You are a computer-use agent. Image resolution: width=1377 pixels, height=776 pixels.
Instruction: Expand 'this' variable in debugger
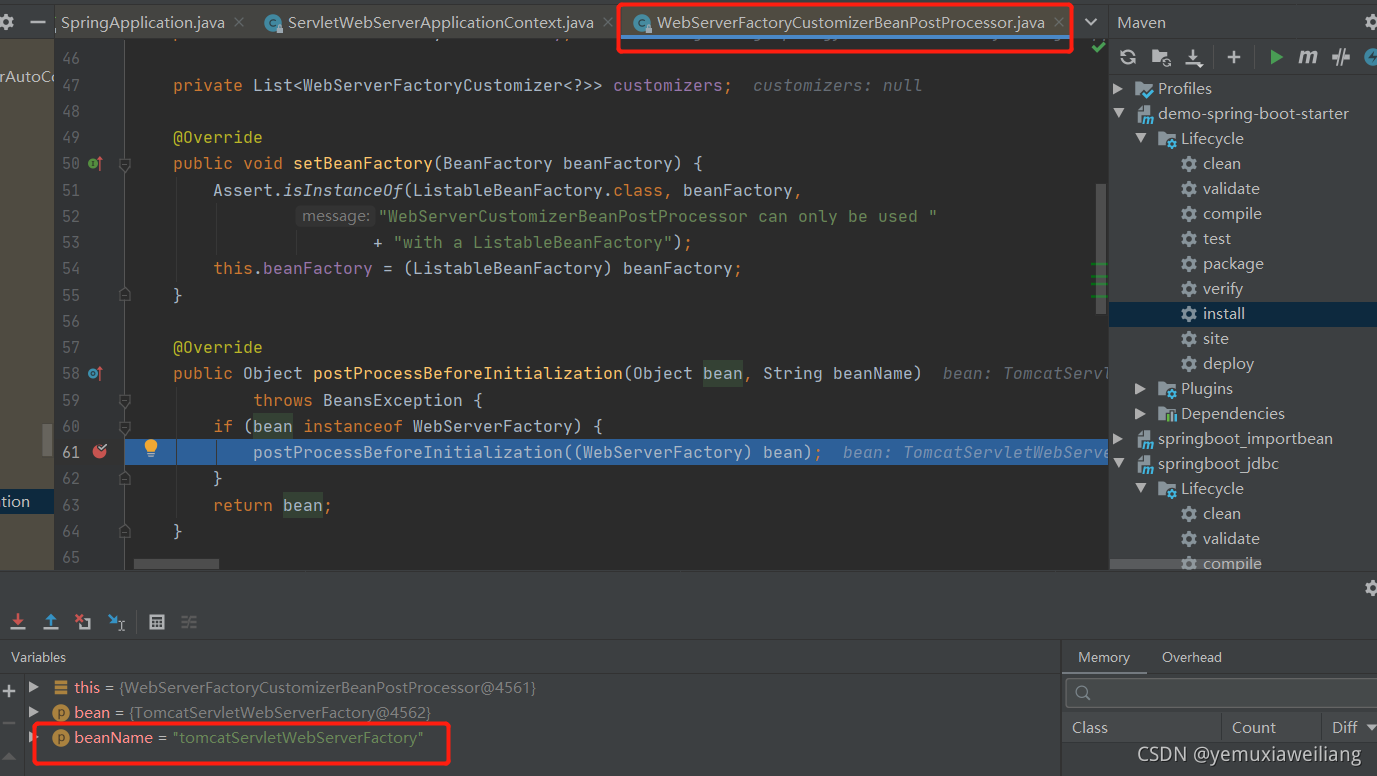pyautogui.click(x=34, y=687)
